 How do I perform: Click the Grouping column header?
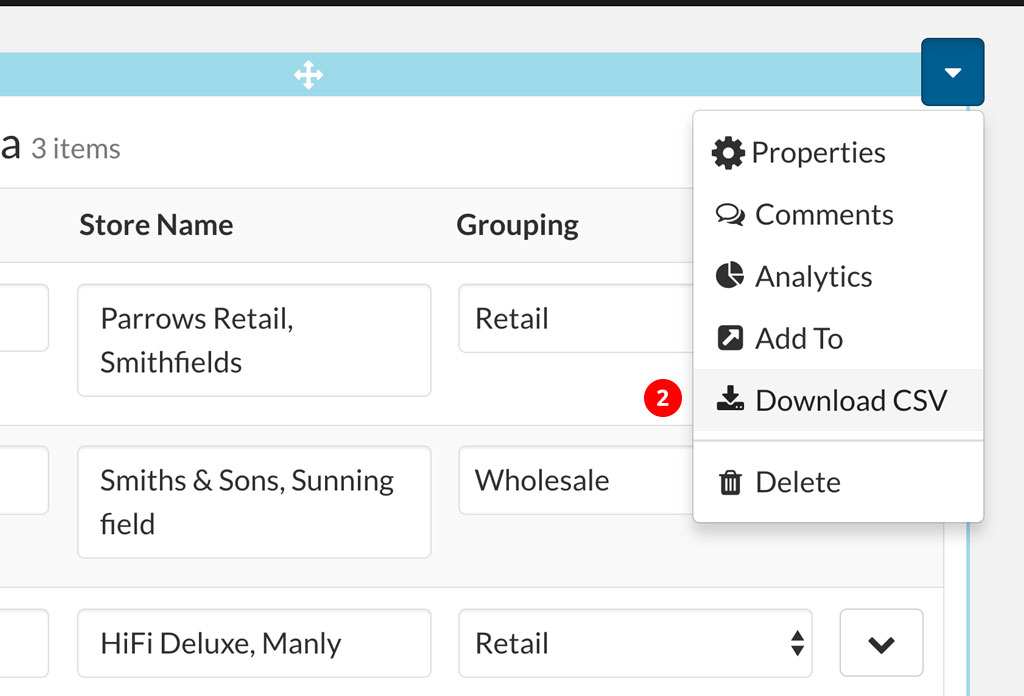pos(517,225)
